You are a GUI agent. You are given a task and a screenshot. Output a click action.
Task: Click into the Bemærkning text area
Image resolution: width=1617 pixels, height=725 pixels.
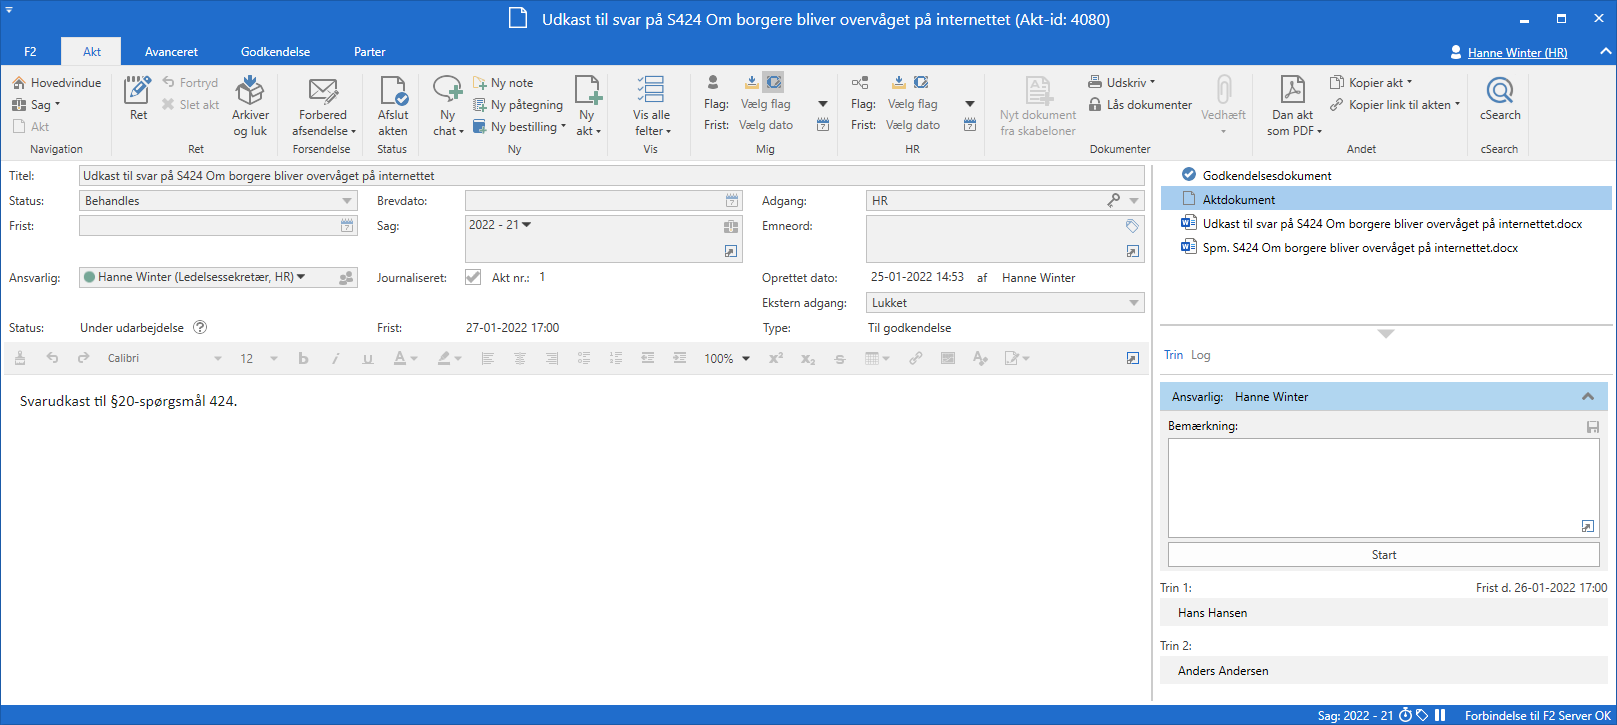coord(1384,488)
